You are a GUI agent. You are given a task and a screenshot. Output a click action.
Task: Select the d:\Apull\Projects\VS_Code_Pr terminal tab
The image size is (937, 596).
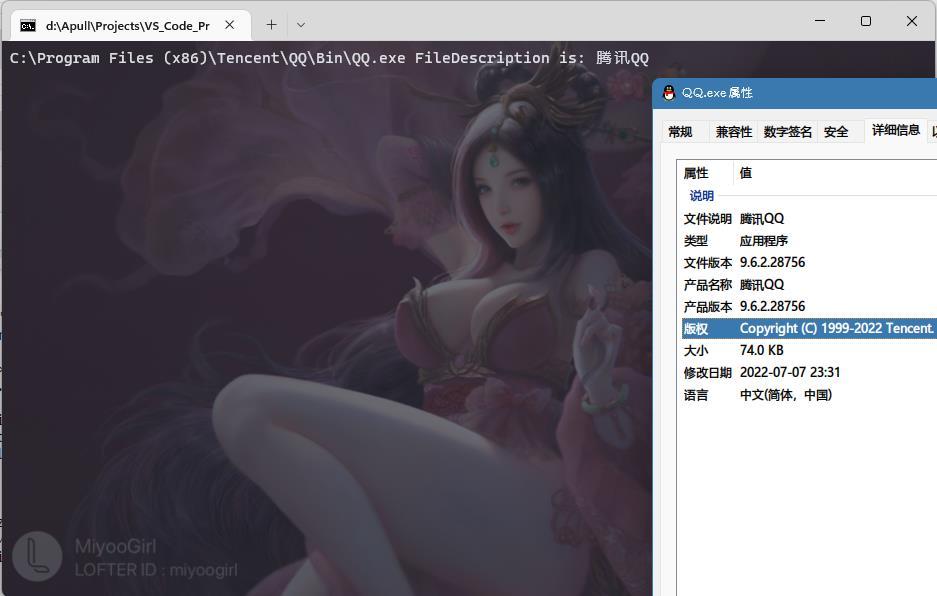tap(130, 25)
